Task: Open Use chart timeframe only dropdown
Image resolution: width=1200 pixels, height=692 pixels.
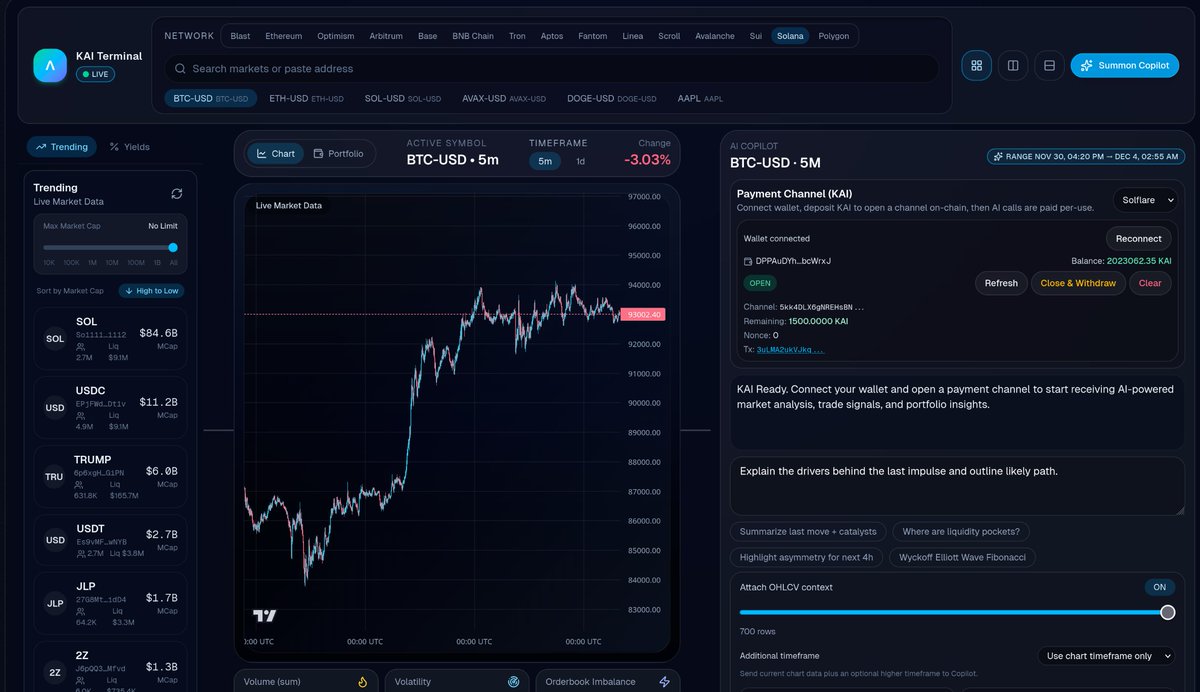Action: click(x=1108, y=656)
